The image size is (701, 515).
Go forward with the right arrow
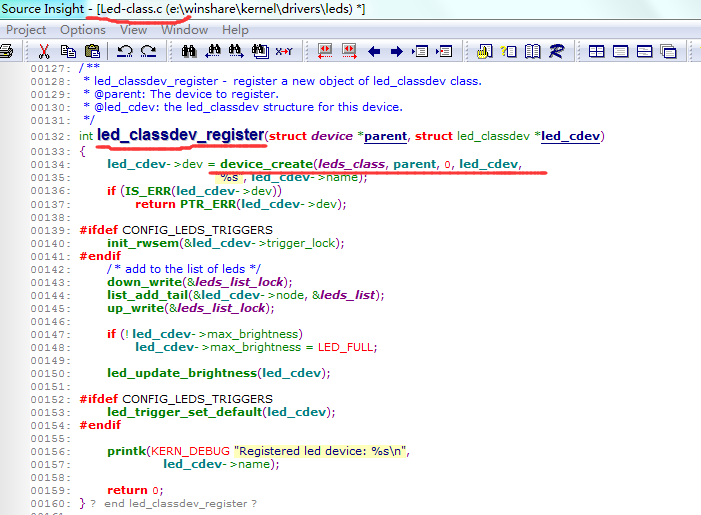pyautogui.click(x=397, y=52)
